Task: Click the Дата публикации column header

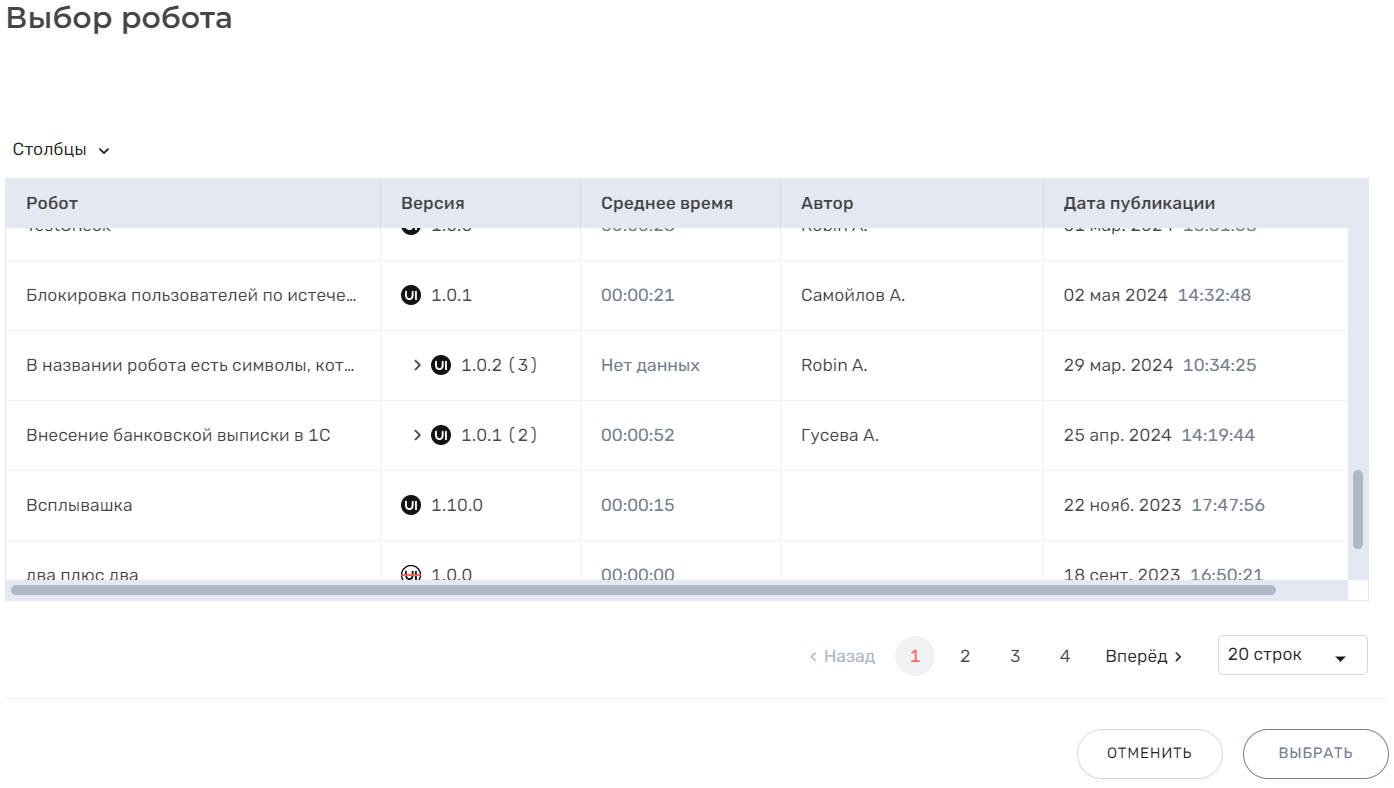Action: 1139,203
